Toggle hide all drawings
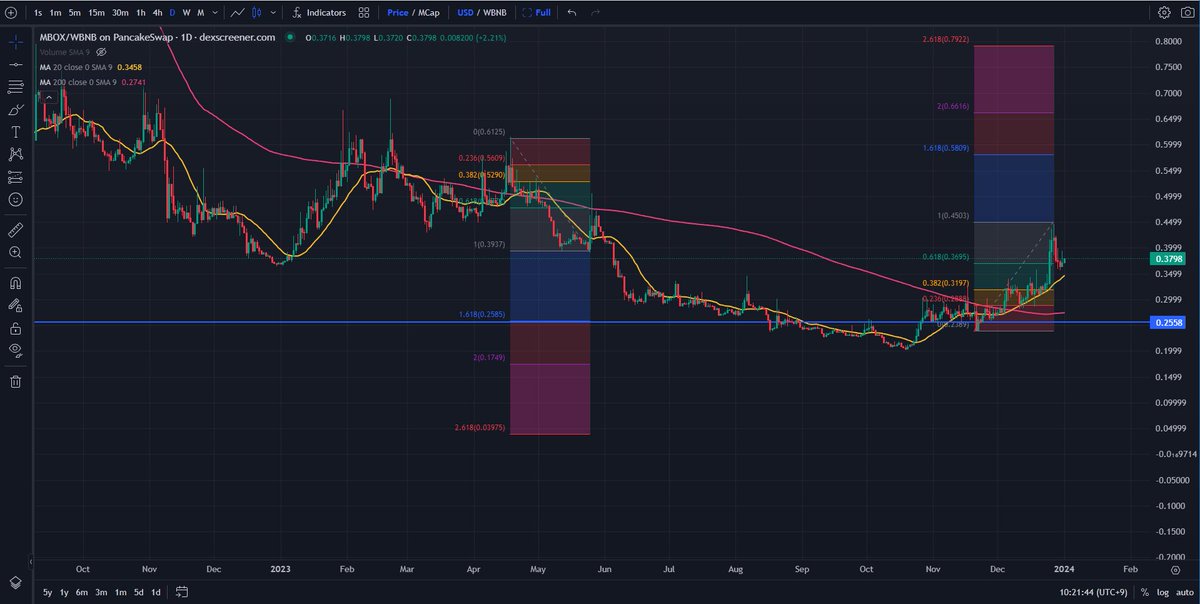 click(15, 350)
